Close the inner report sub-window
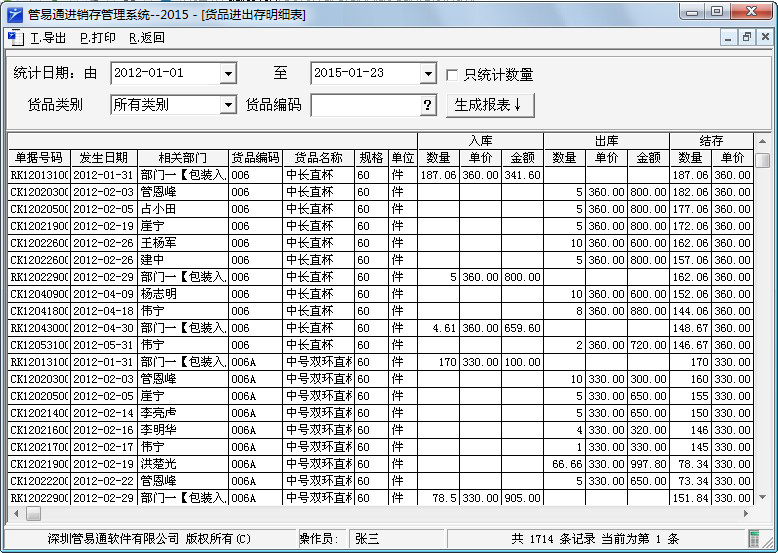The height and width of the screenshot is (553, 778). (x=764, y=38)
